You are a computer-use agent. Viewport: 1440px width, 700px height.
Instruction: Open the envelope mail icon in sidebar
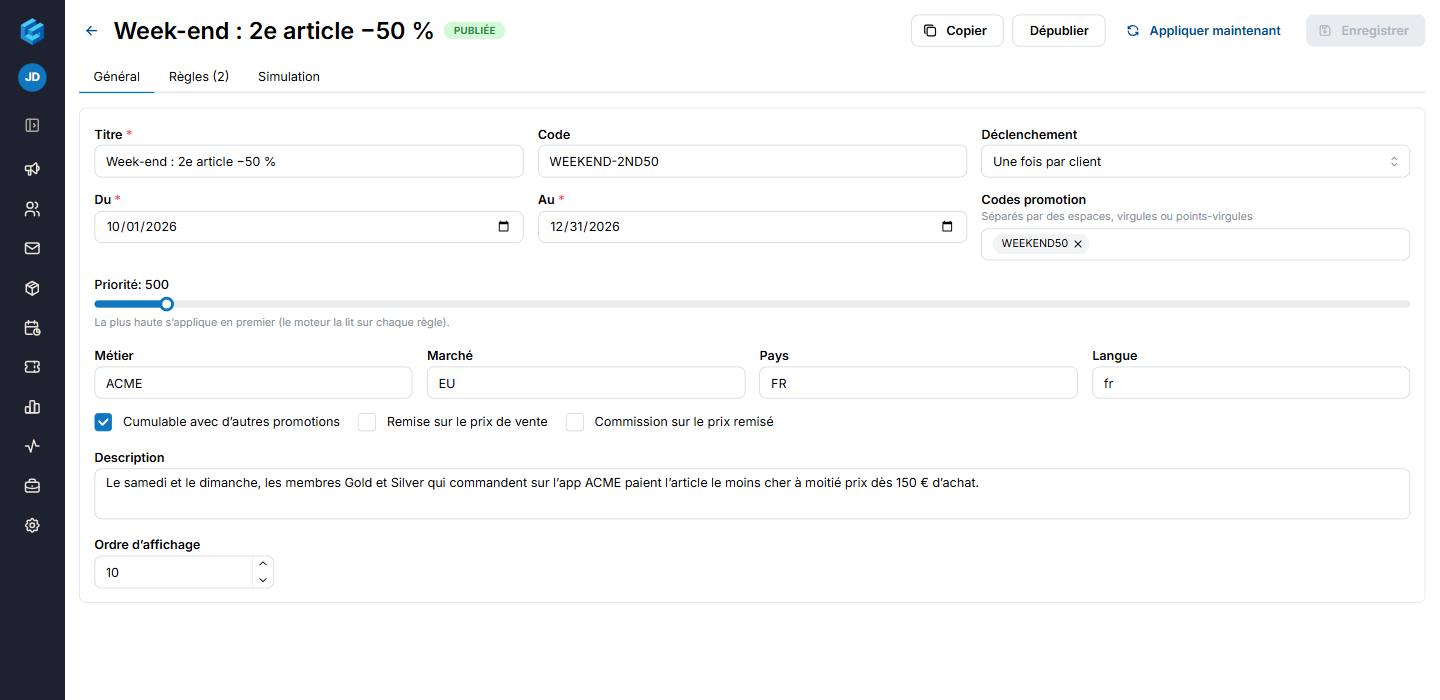(x=32, y=248)
